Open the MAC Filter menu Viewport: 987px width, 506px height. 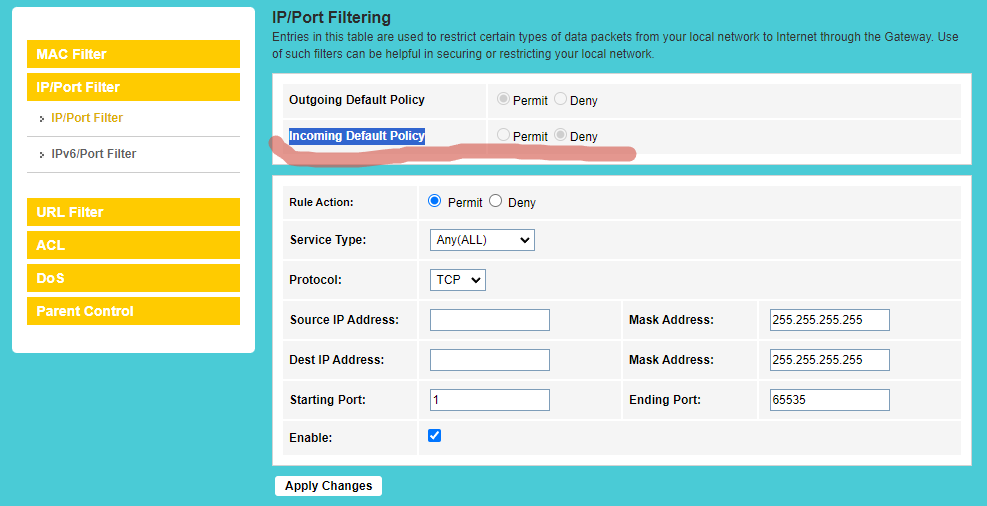[133, 54]
